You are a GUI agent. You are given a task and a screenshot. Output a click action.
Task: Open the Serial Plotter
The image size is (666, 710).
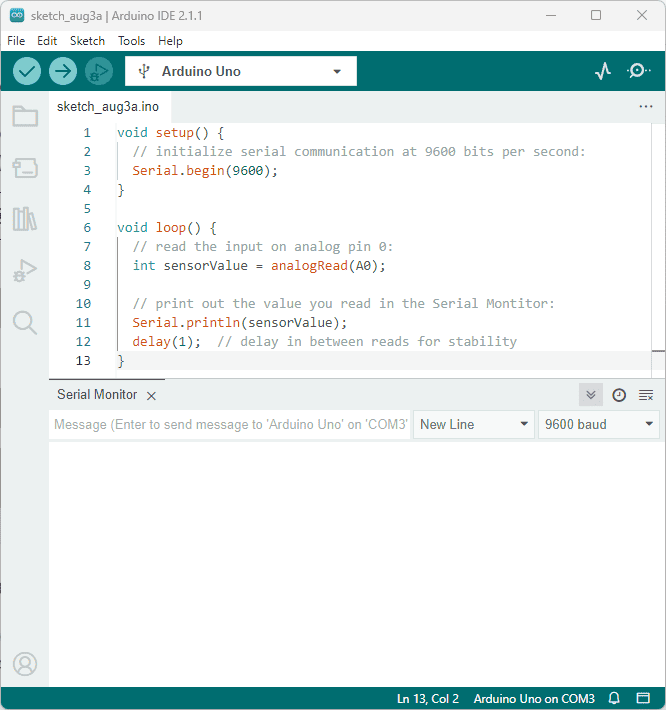[603, 71]
